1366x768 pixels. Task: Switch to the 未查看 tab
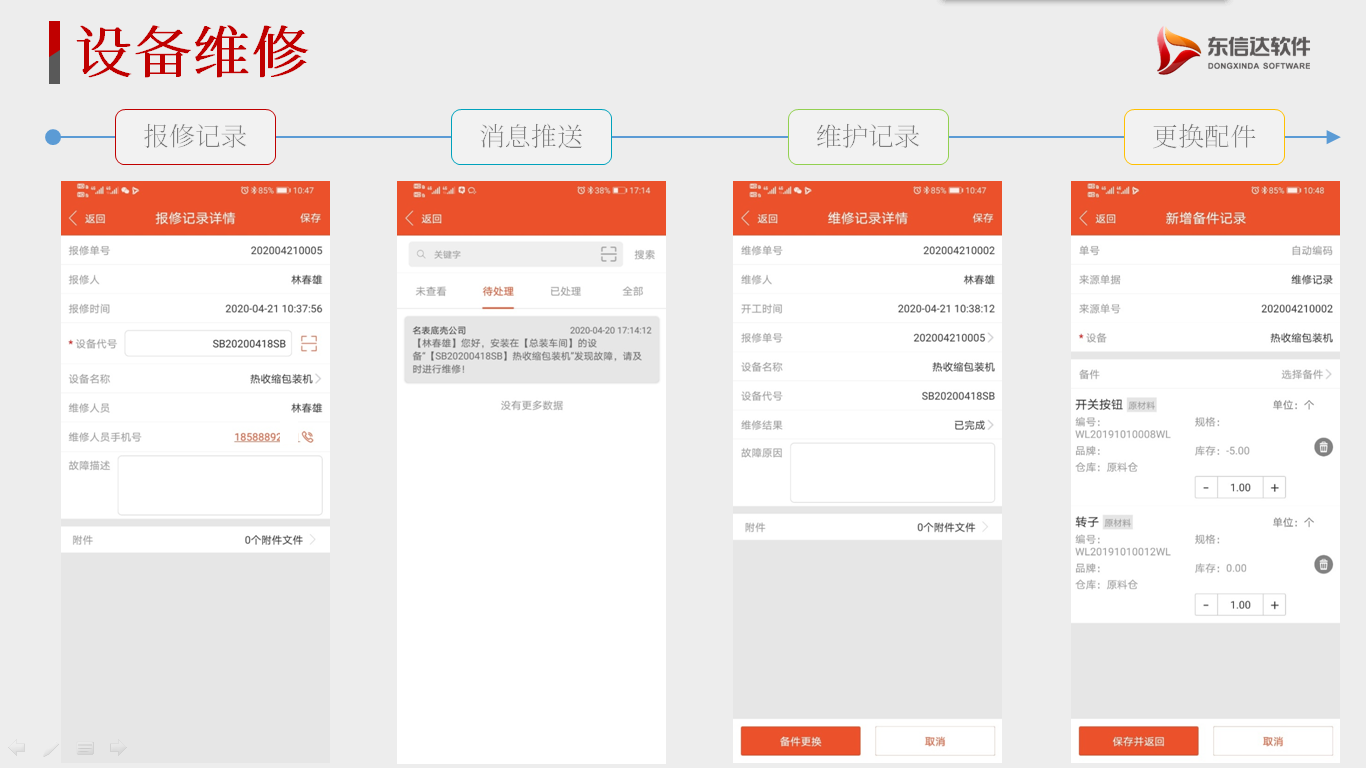coord(431,291)
